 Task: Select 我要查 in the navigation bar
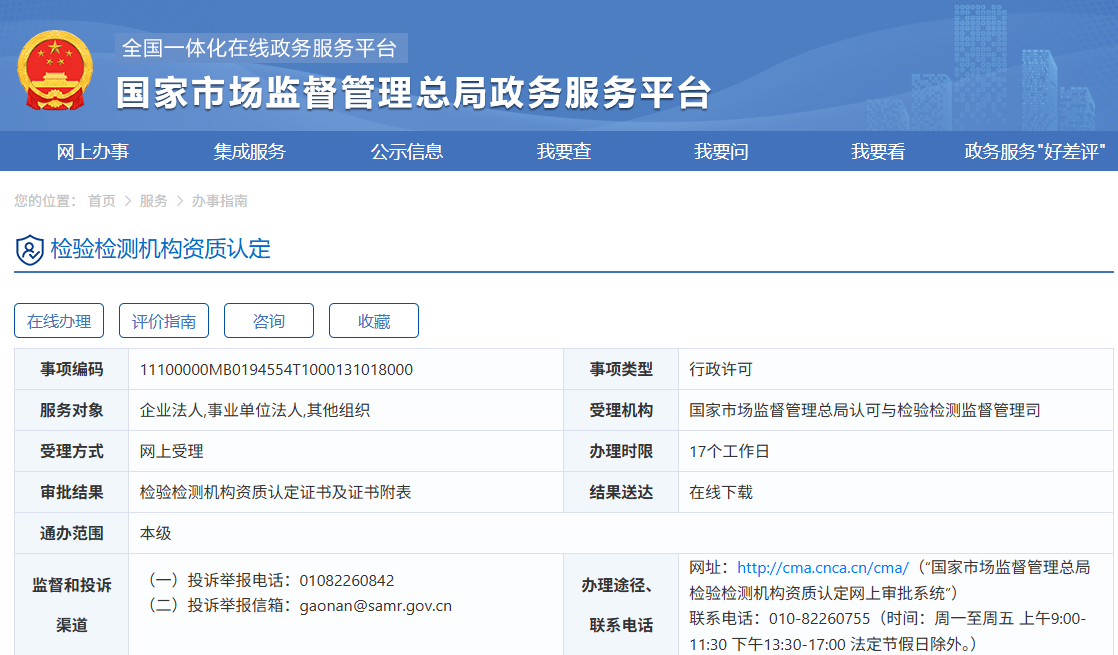pos(563,152)
